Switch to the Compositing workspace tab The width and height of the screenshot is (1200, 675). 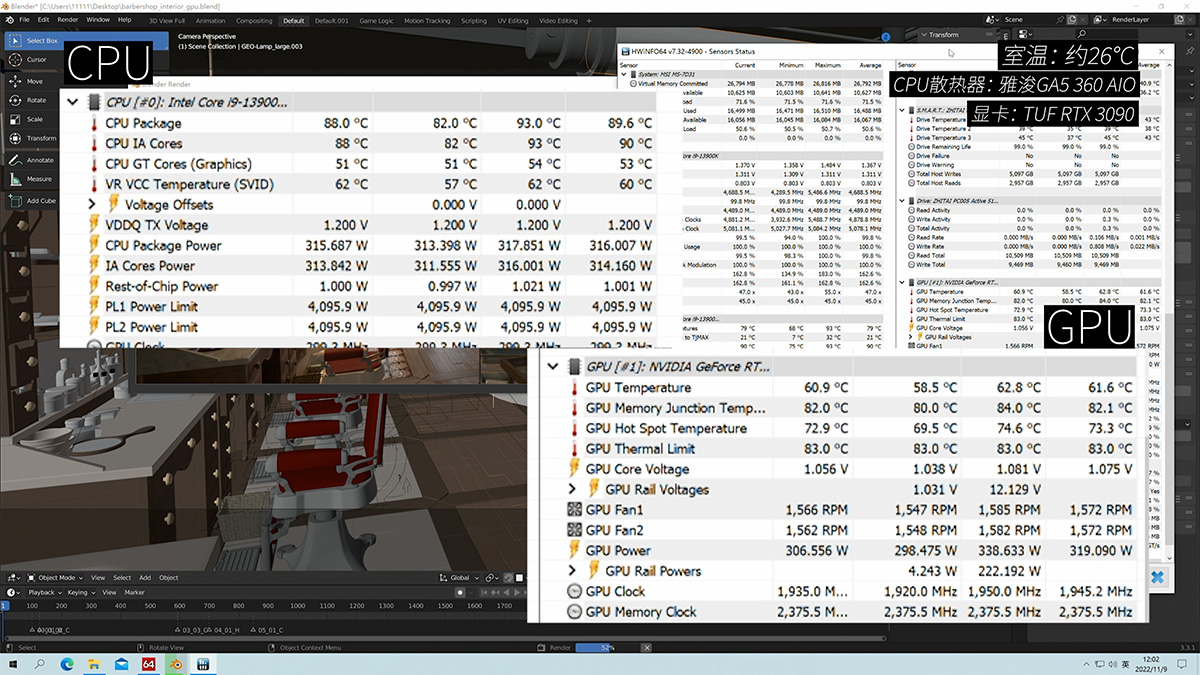tap(254, 20)
